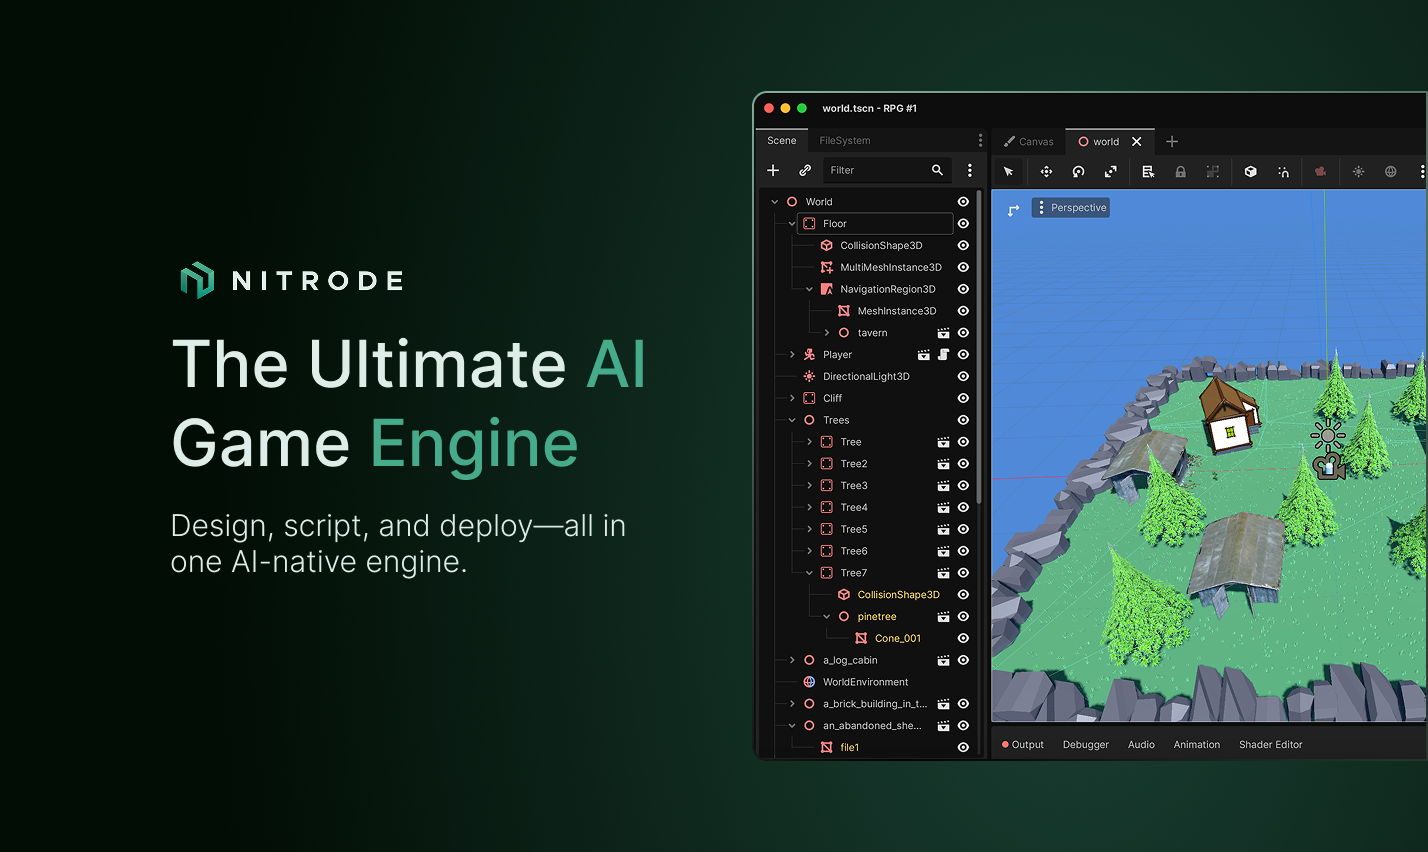Expand the Tree3 node
Viewport: 1428px width, 852px height.
coord(809,486)
